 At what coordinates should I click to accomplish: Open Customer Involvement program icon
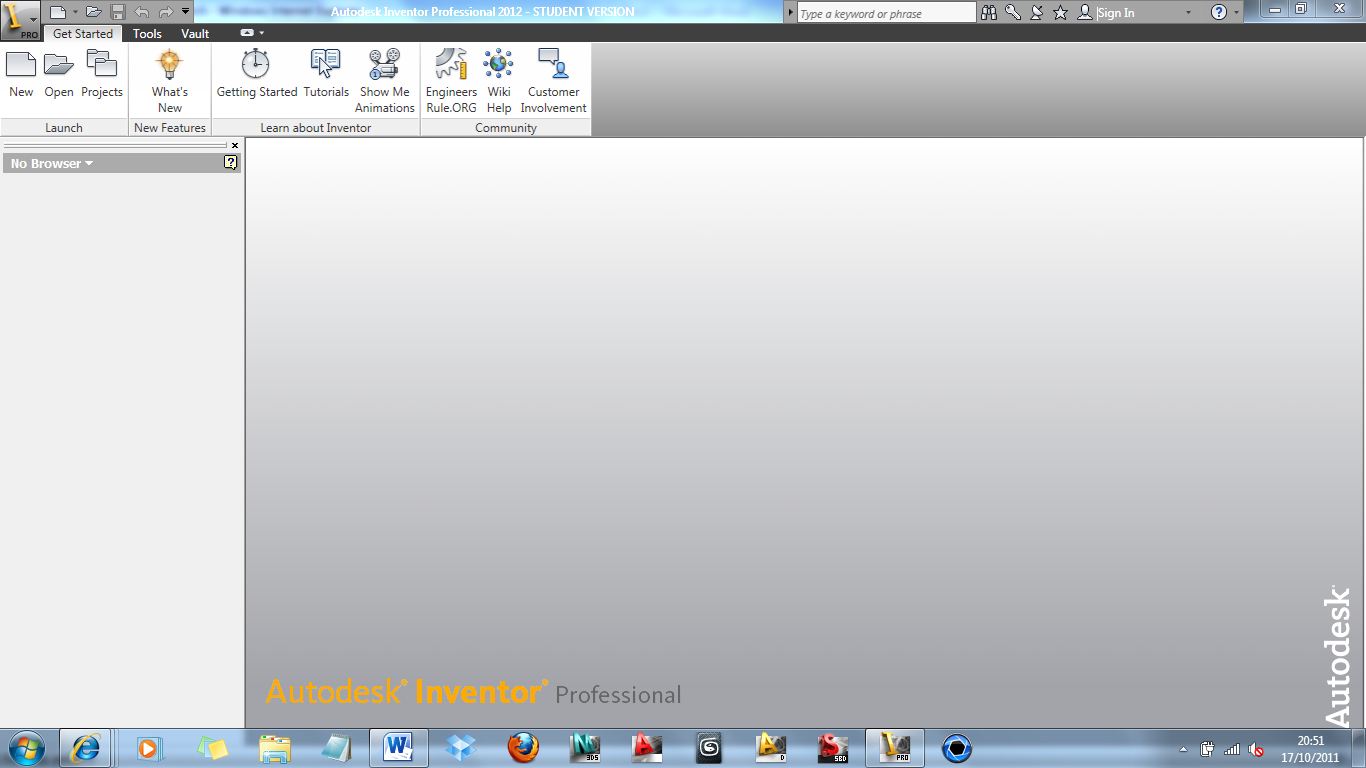[553, 64]
